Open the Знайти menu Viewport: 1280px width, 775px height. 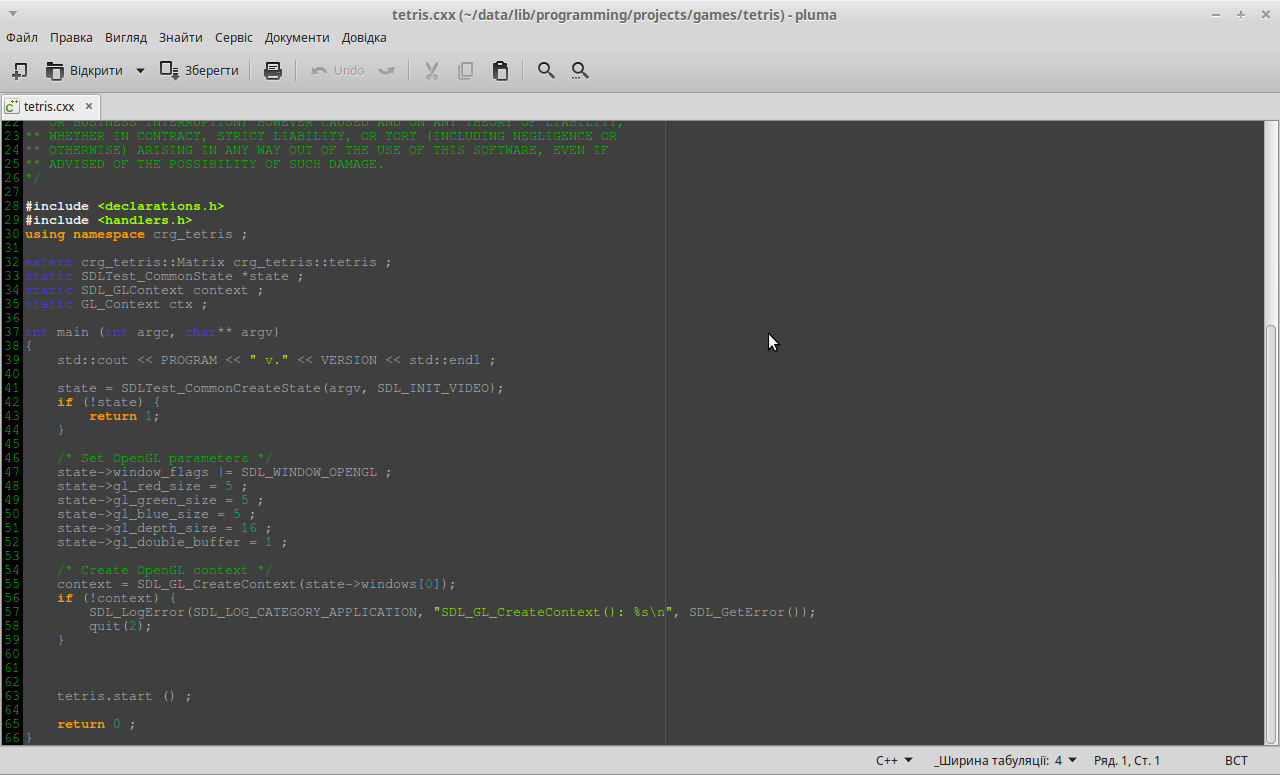180,38
